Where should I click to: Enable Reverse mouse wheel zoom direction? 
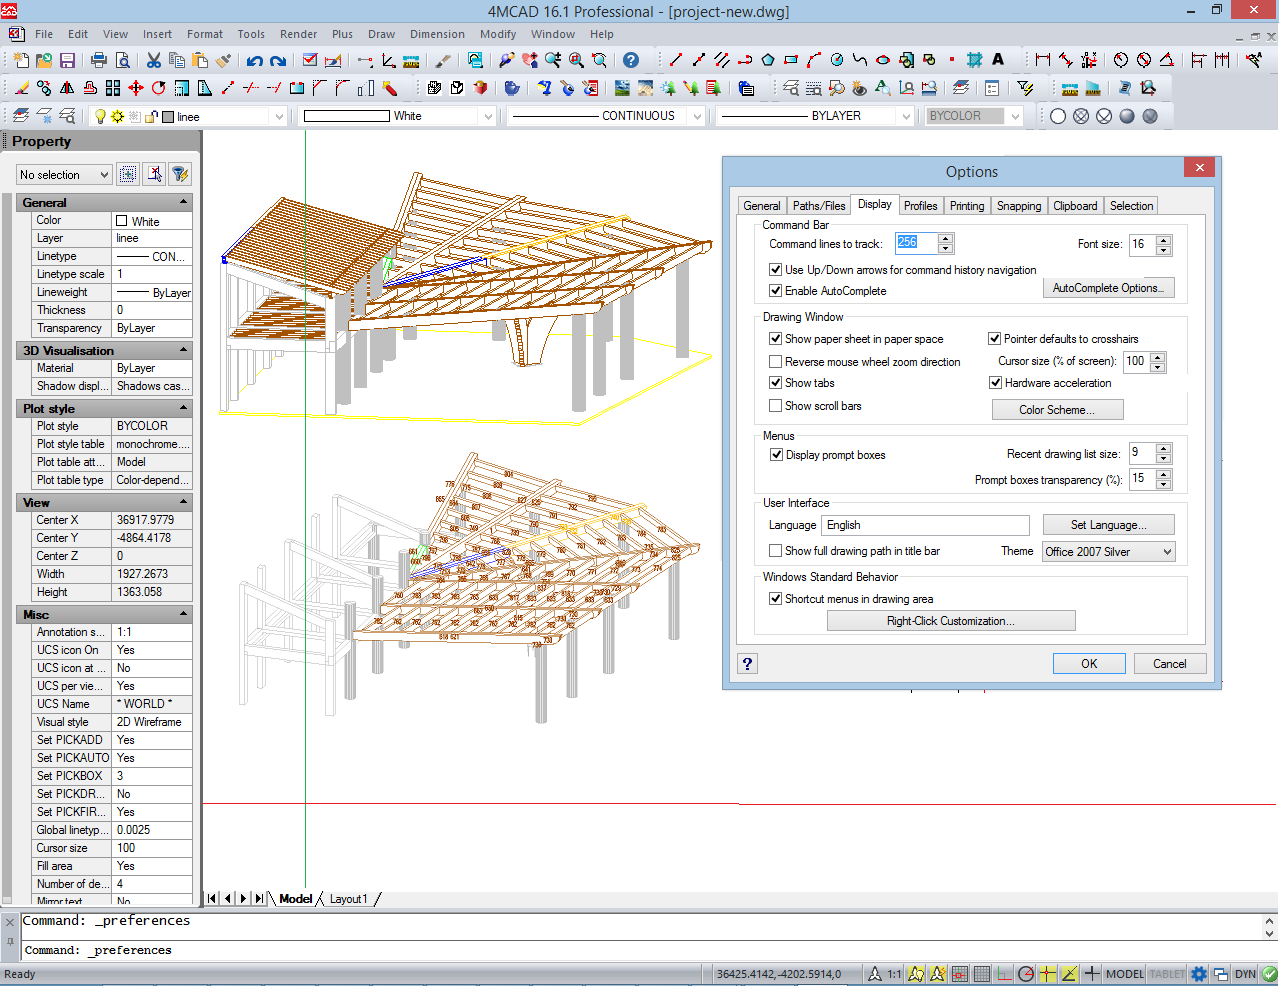tap(775, 362)
